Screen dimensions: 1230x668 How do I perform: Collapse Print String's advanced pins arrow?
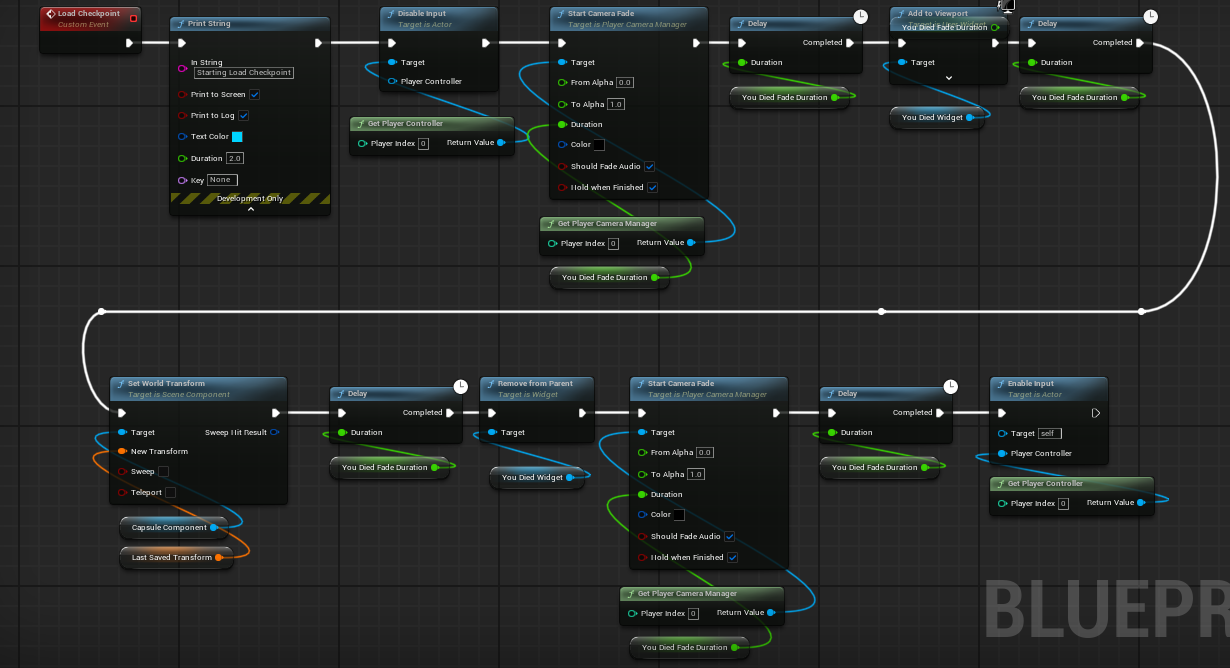[x=250, y=209]
